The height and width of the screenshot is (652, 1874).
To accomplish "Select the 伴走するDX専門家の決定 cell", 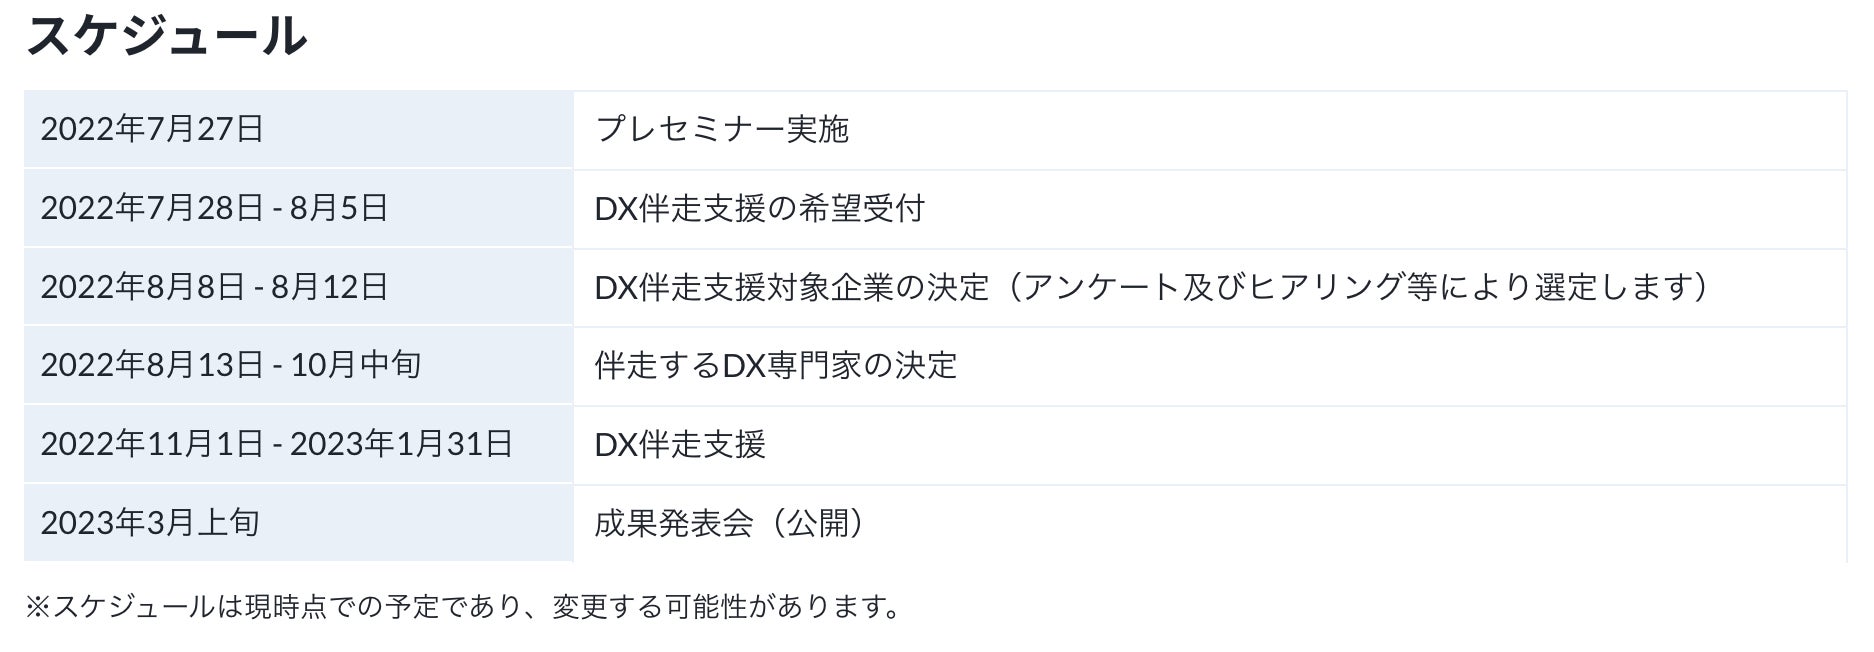I will pos(775,365).
